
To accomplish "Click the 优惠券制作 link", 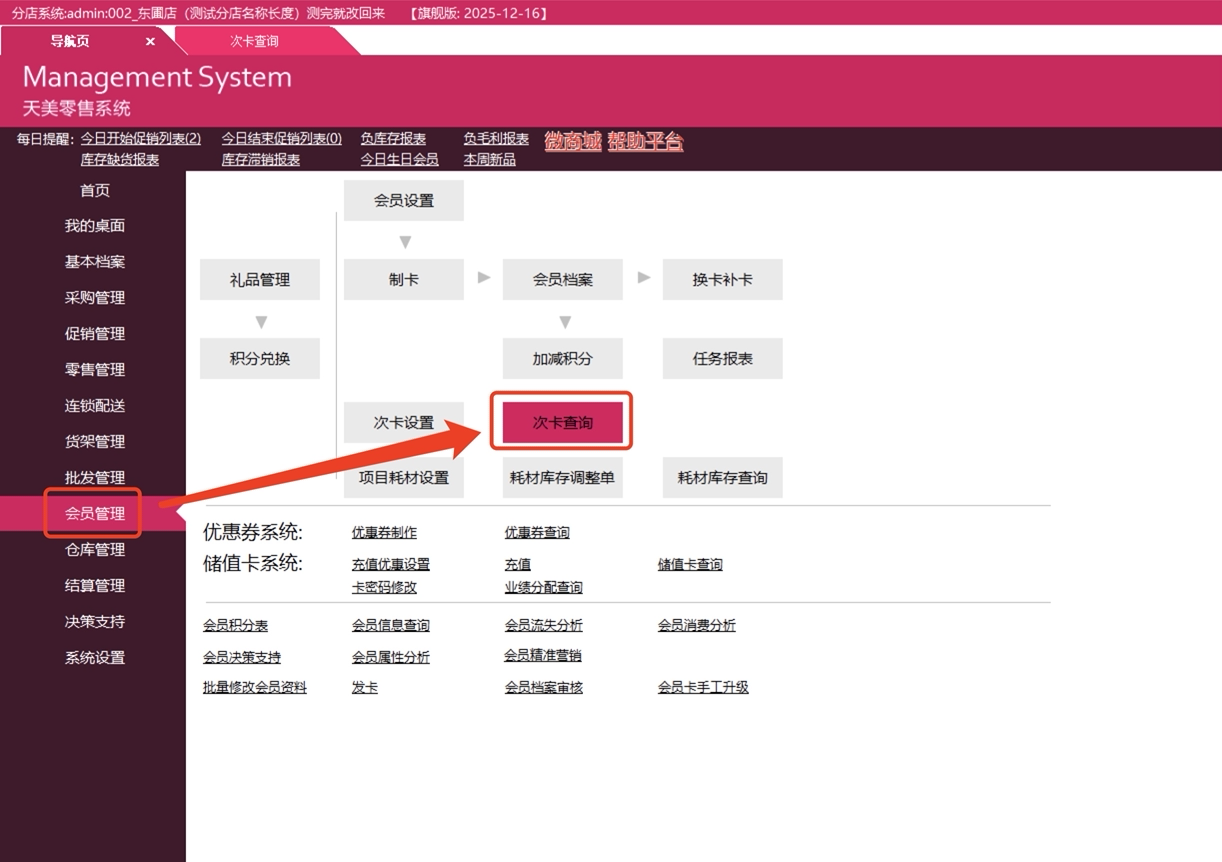I will click(384, 533).
